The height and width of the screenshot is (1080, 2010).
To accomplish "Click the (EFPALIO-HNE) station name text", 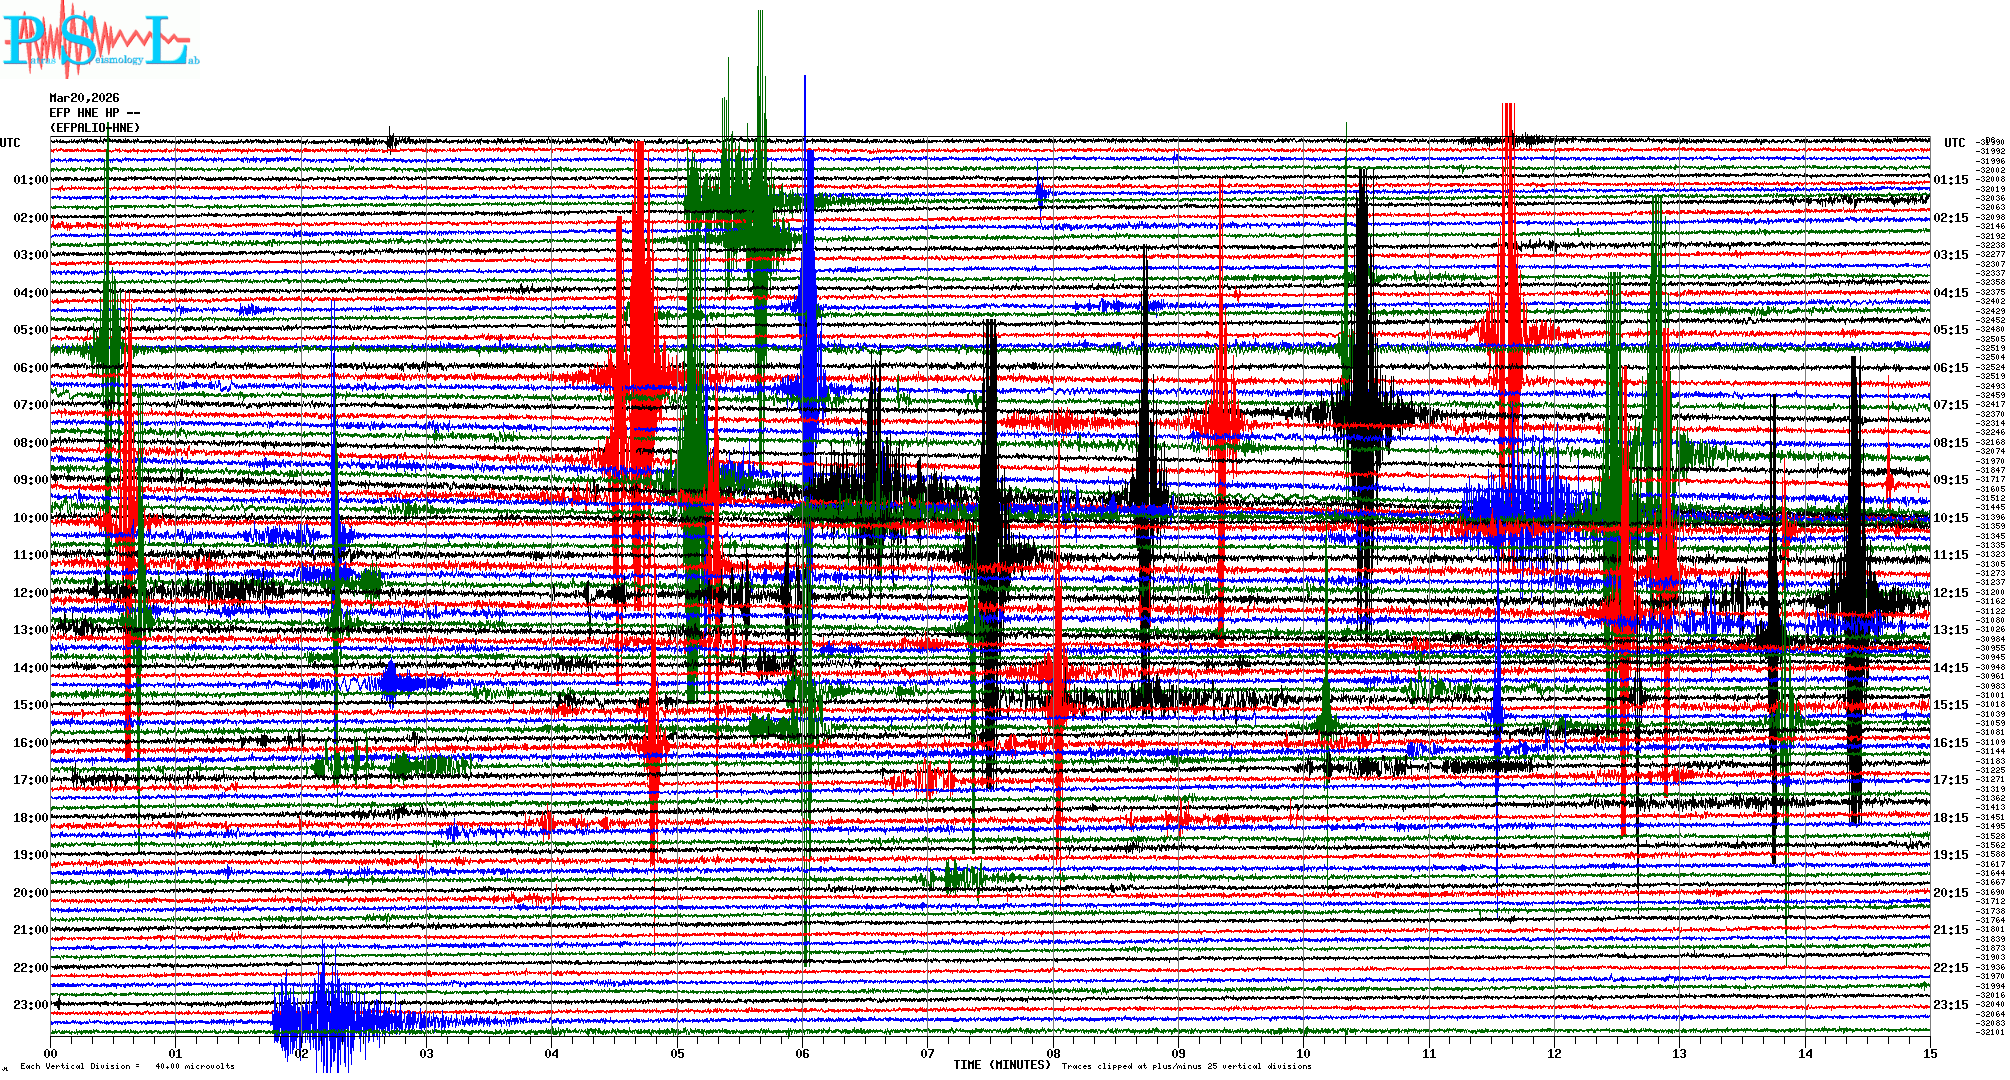I will pyautogui.click(x=95, y=128).
